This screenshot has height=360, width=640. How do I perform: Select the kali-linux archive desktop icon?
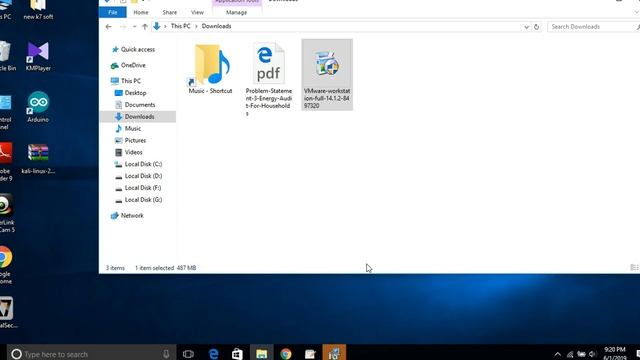[38, 158]
